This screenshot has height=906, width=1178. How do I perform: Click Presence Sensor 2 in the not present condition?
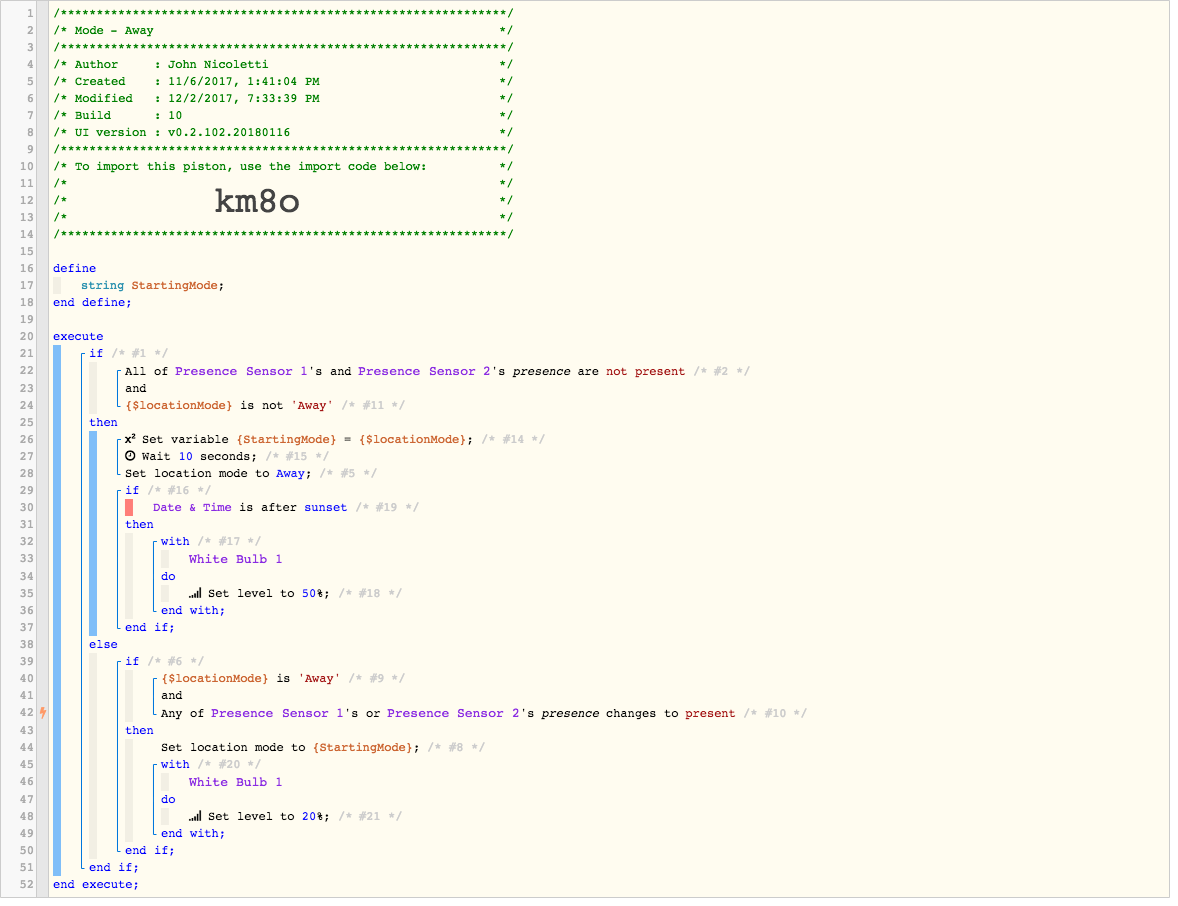(424, 371)
